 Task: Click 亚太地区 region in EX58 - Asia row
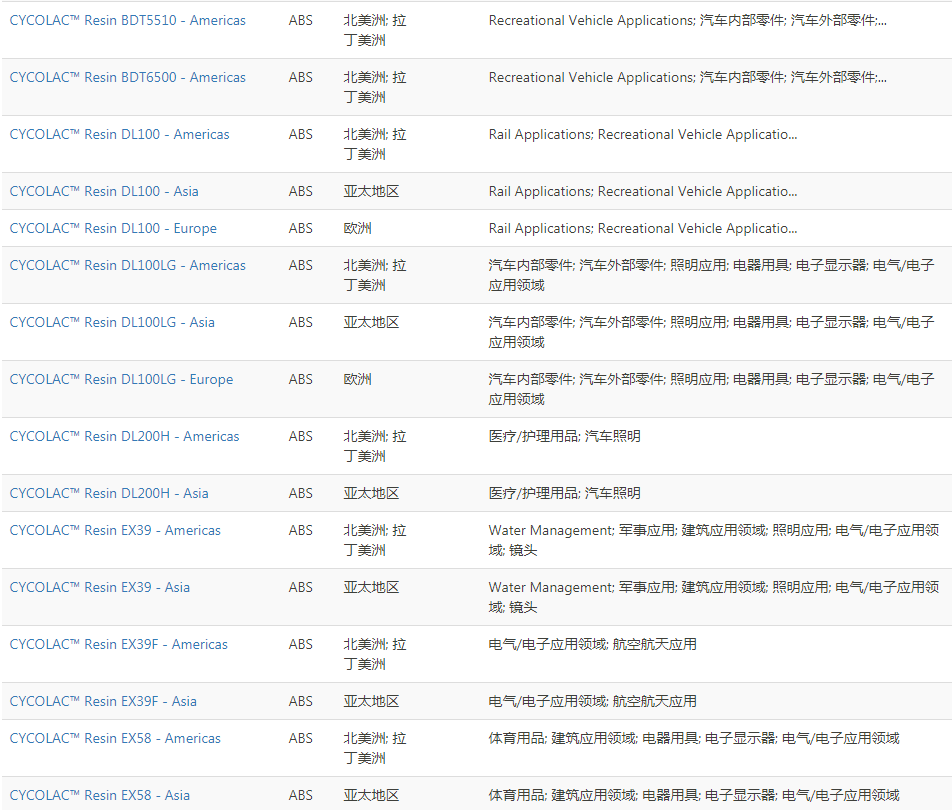click(371, 795)
